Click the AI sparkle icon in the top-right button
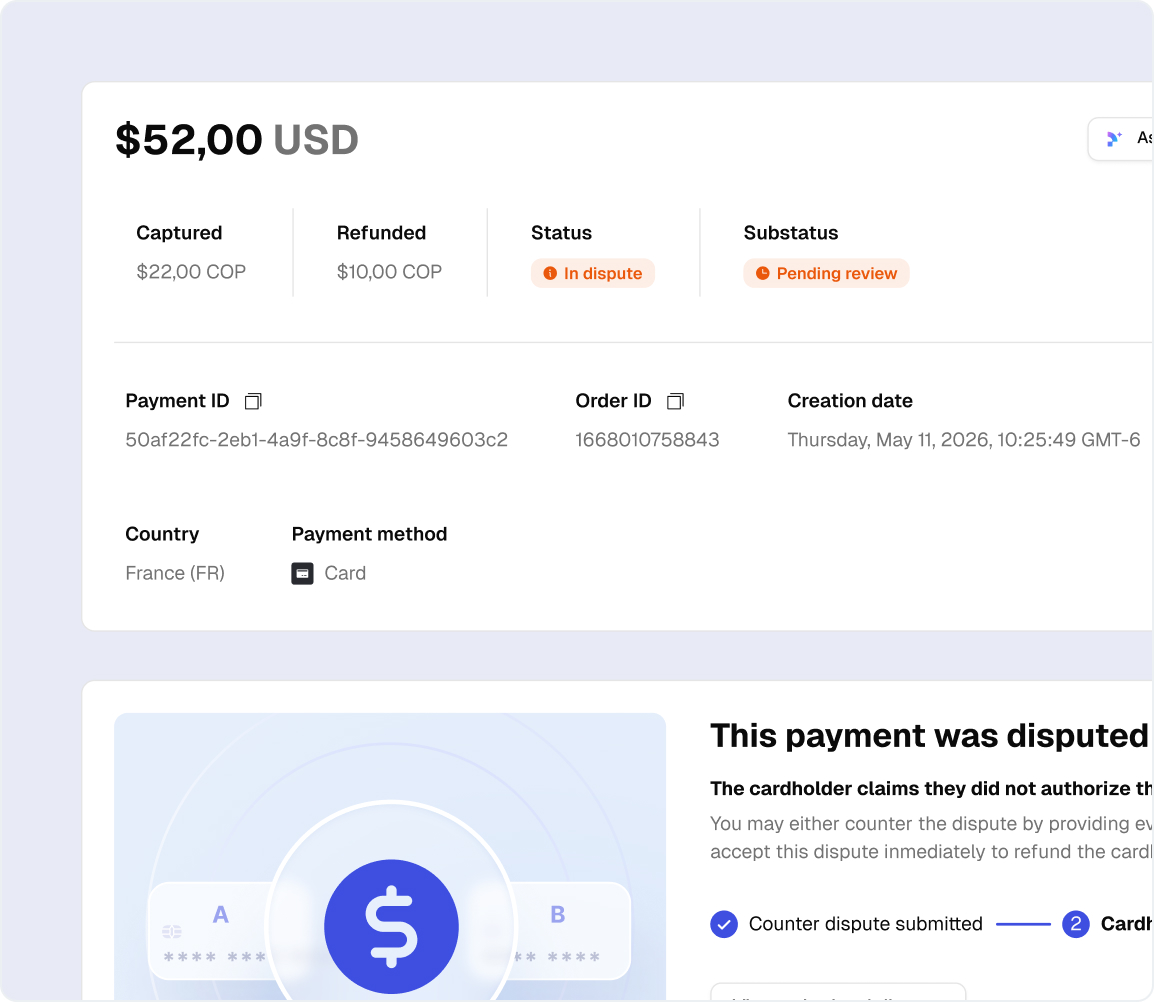The height and width of the screenshot is (1002, 1154). (x=1114, y=139)
